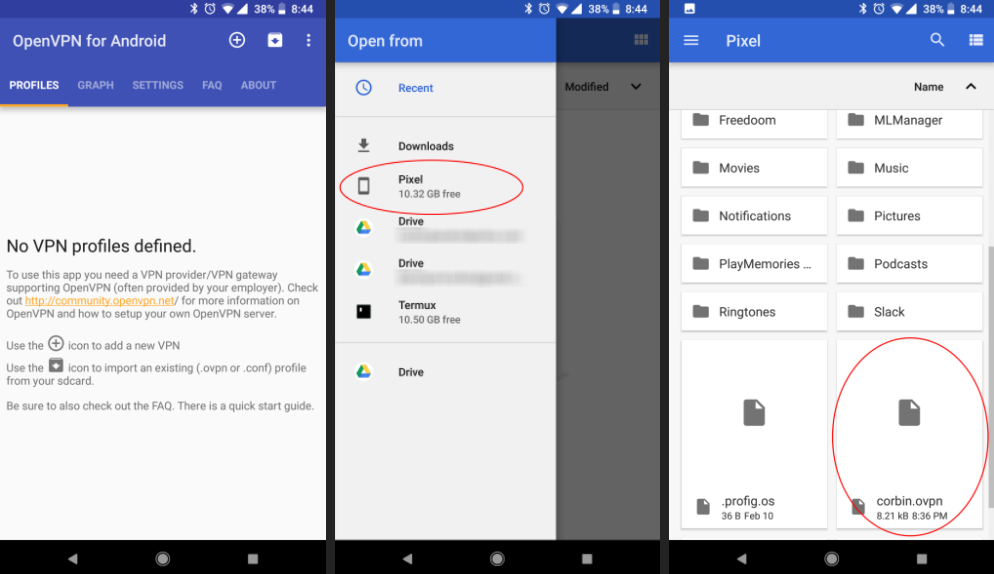Tap the Bluetooth icon in first phone status bar
Image resolution: width=994 pixels, height=574 pixels.
coord(194,9)
